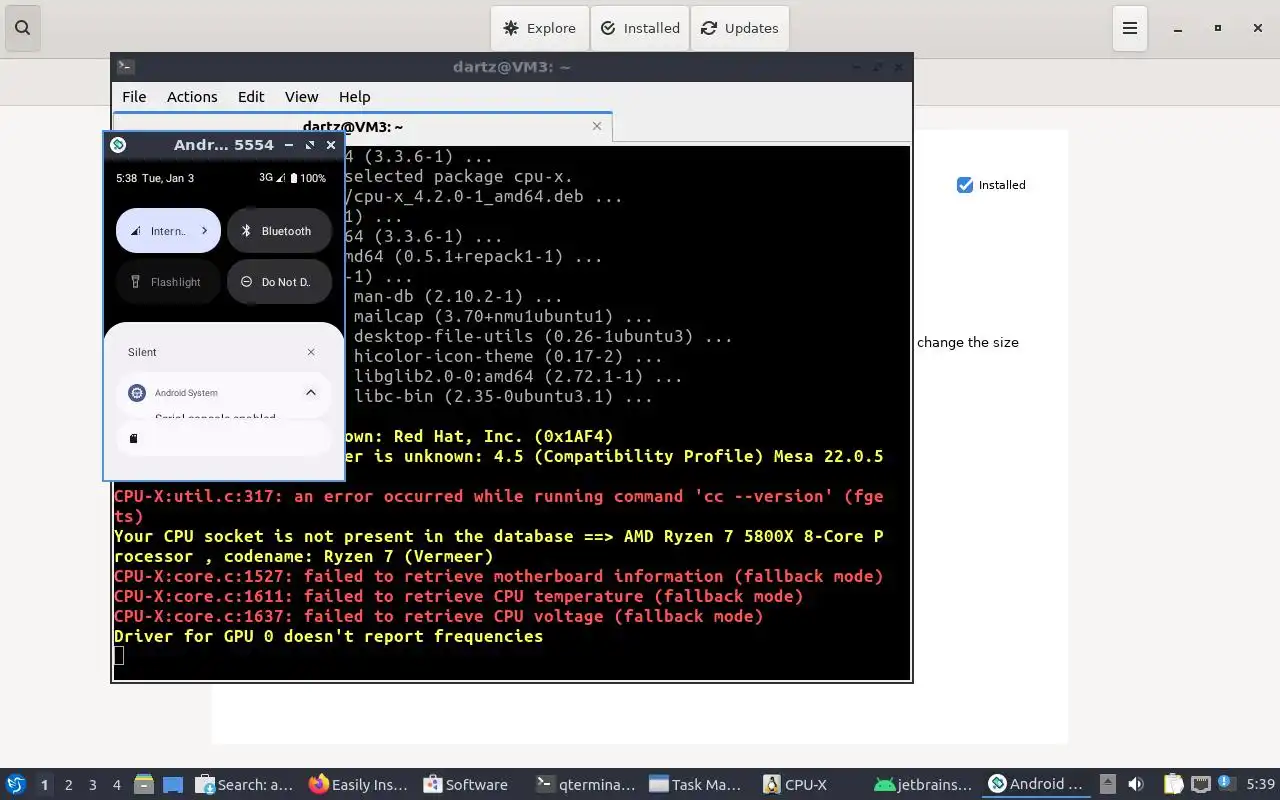Open the terminal View menu
This screenshot has width=1280, height=800.
(301, 97)
